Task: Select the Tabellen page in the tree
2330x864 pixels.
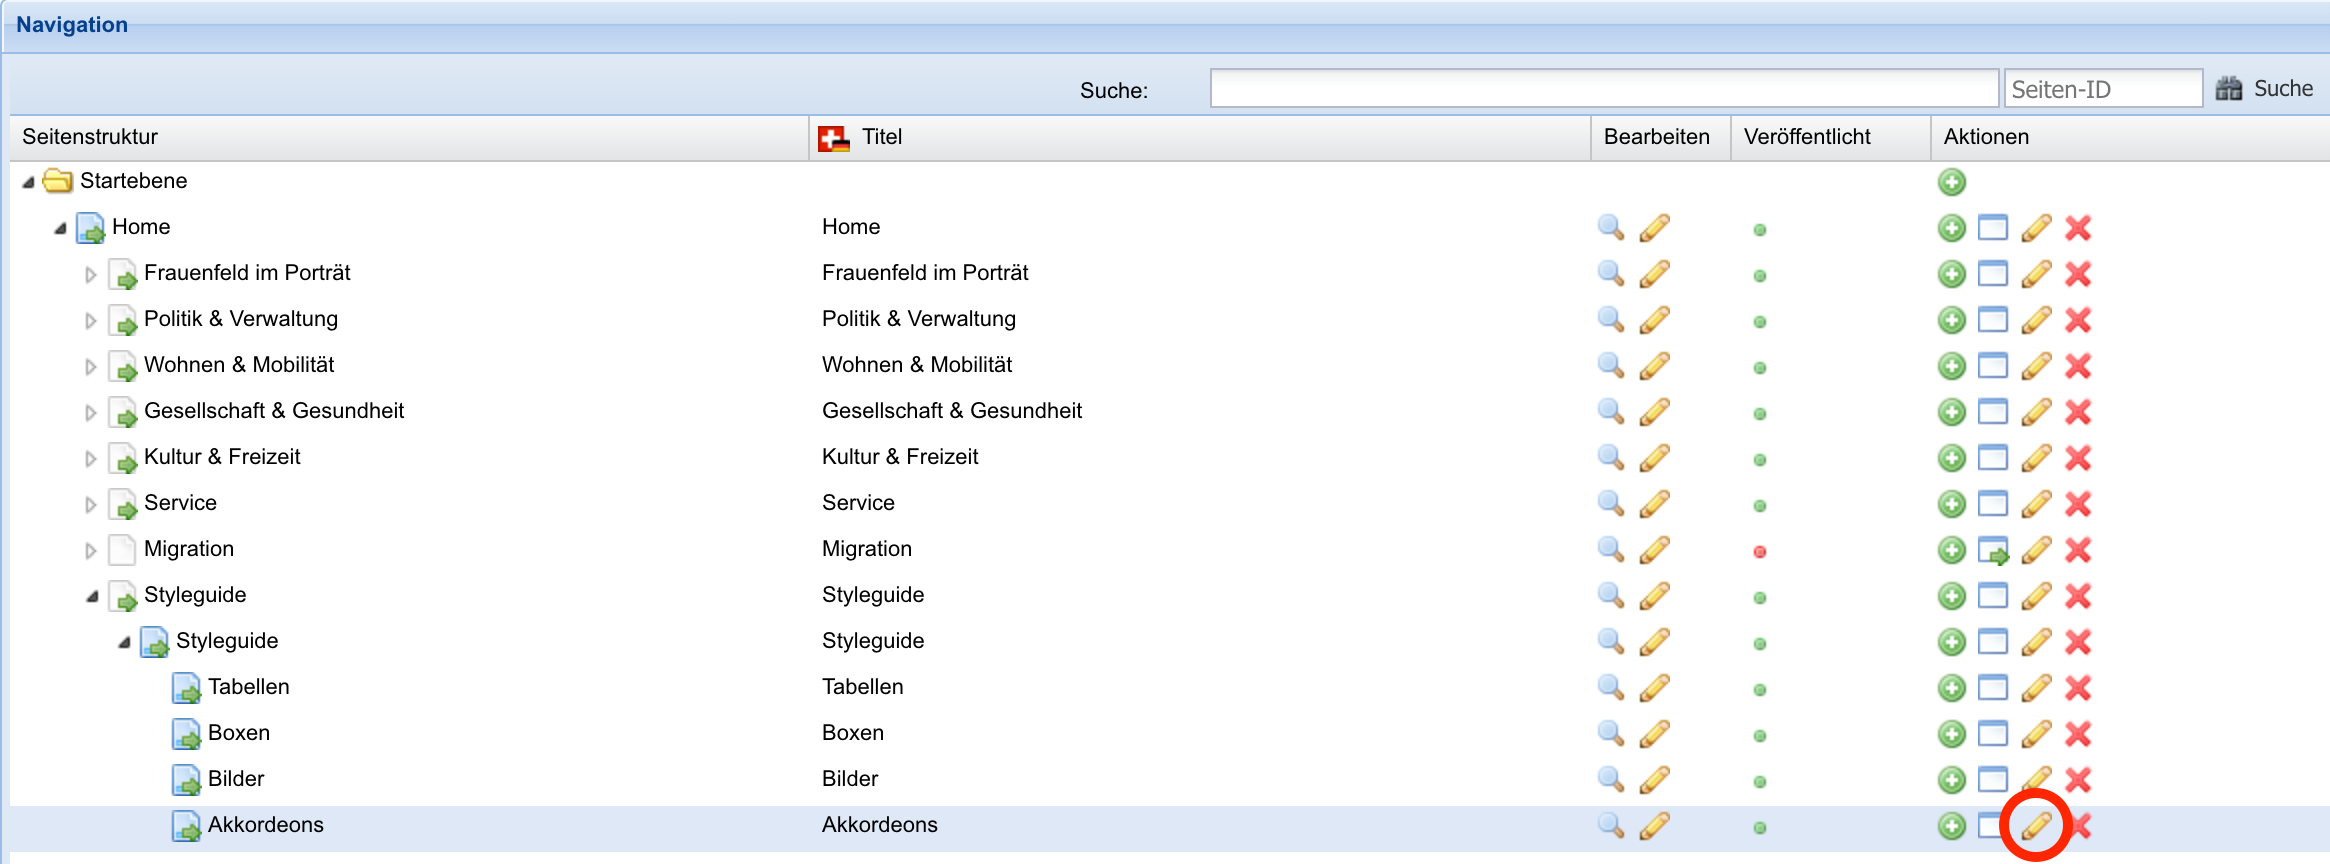Action: click(x=249, y=687)
